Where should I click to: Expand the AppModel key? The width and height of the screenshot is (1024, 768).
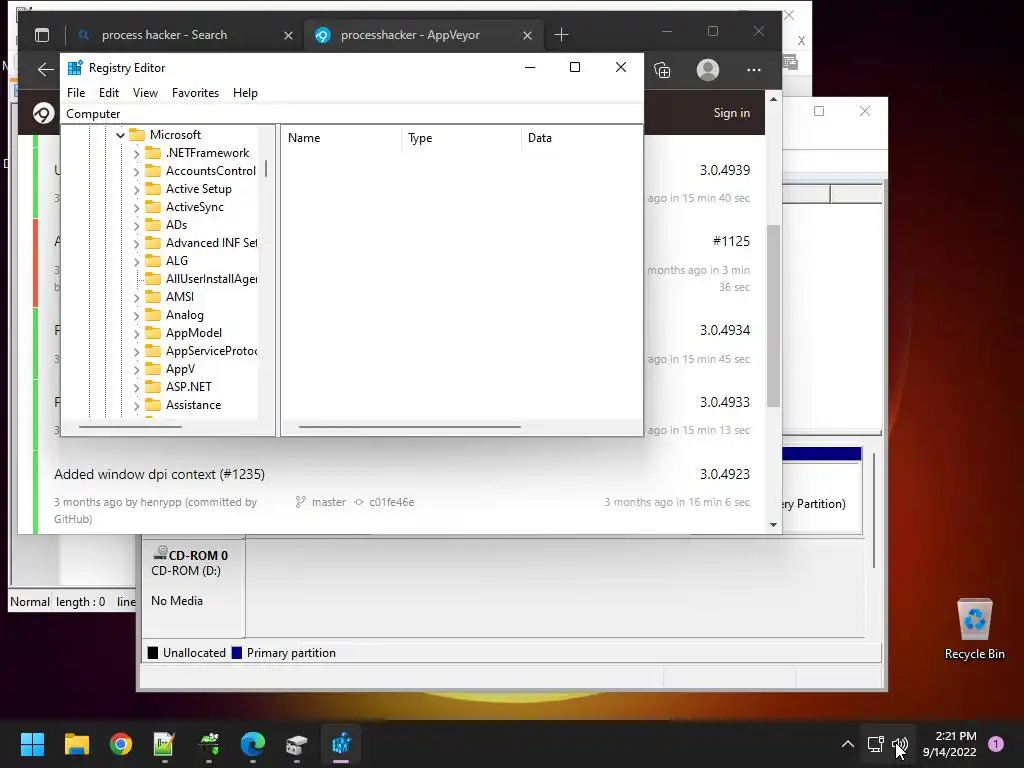(x=136, y=334)
